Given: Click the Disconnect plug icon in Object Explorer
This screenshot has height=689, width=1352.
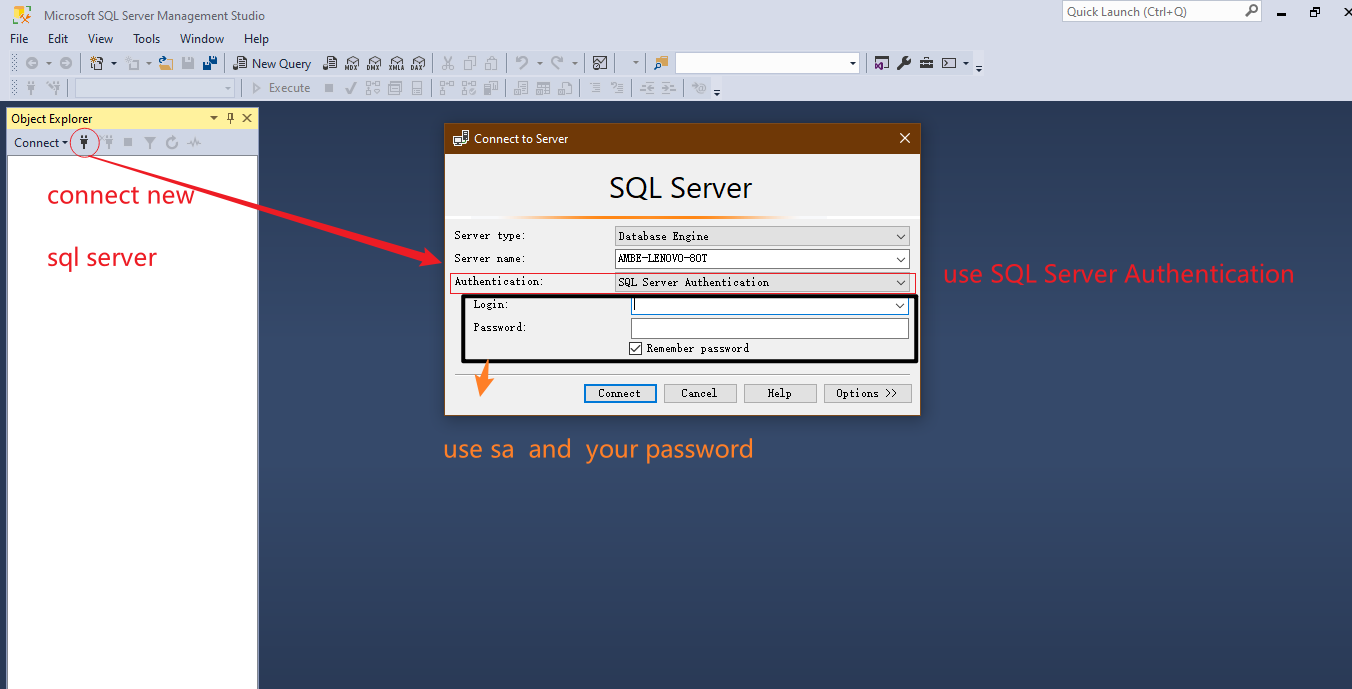Looking at the screenshot, I should click(107, 143).
